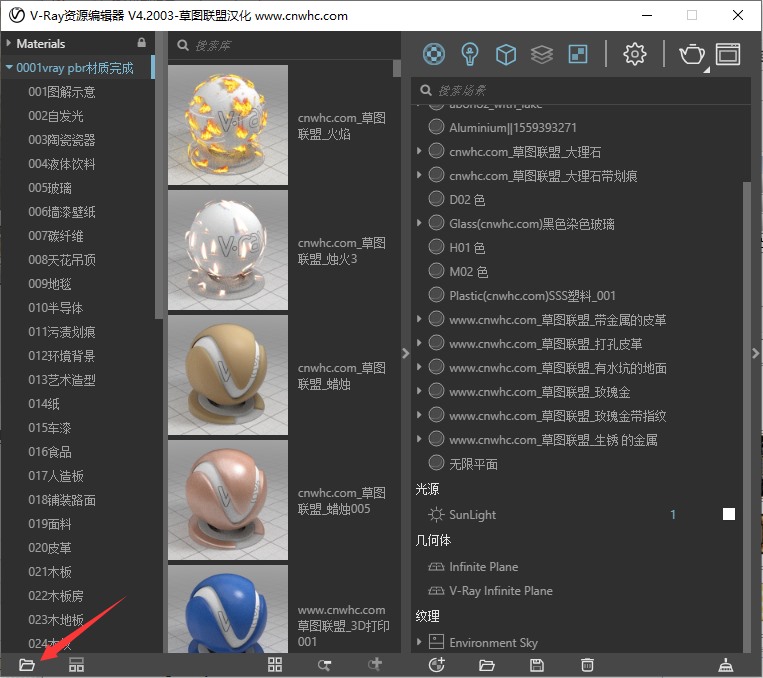Click the SunLight intensity value 1
Screen dimensions: 763x678
(x=673, y=514)
